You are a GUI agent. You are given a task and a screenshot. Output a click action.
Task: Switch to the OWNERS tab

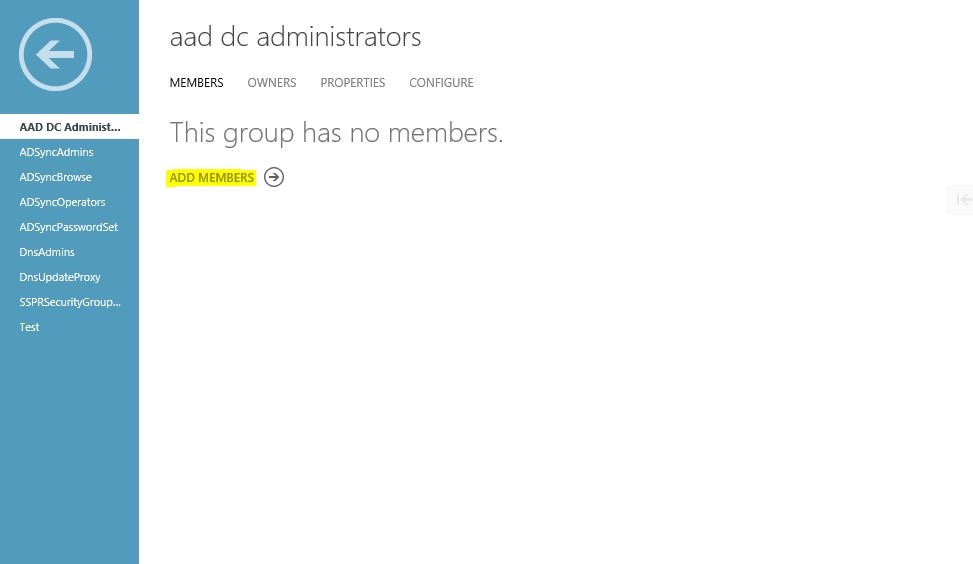coord(272,83)
